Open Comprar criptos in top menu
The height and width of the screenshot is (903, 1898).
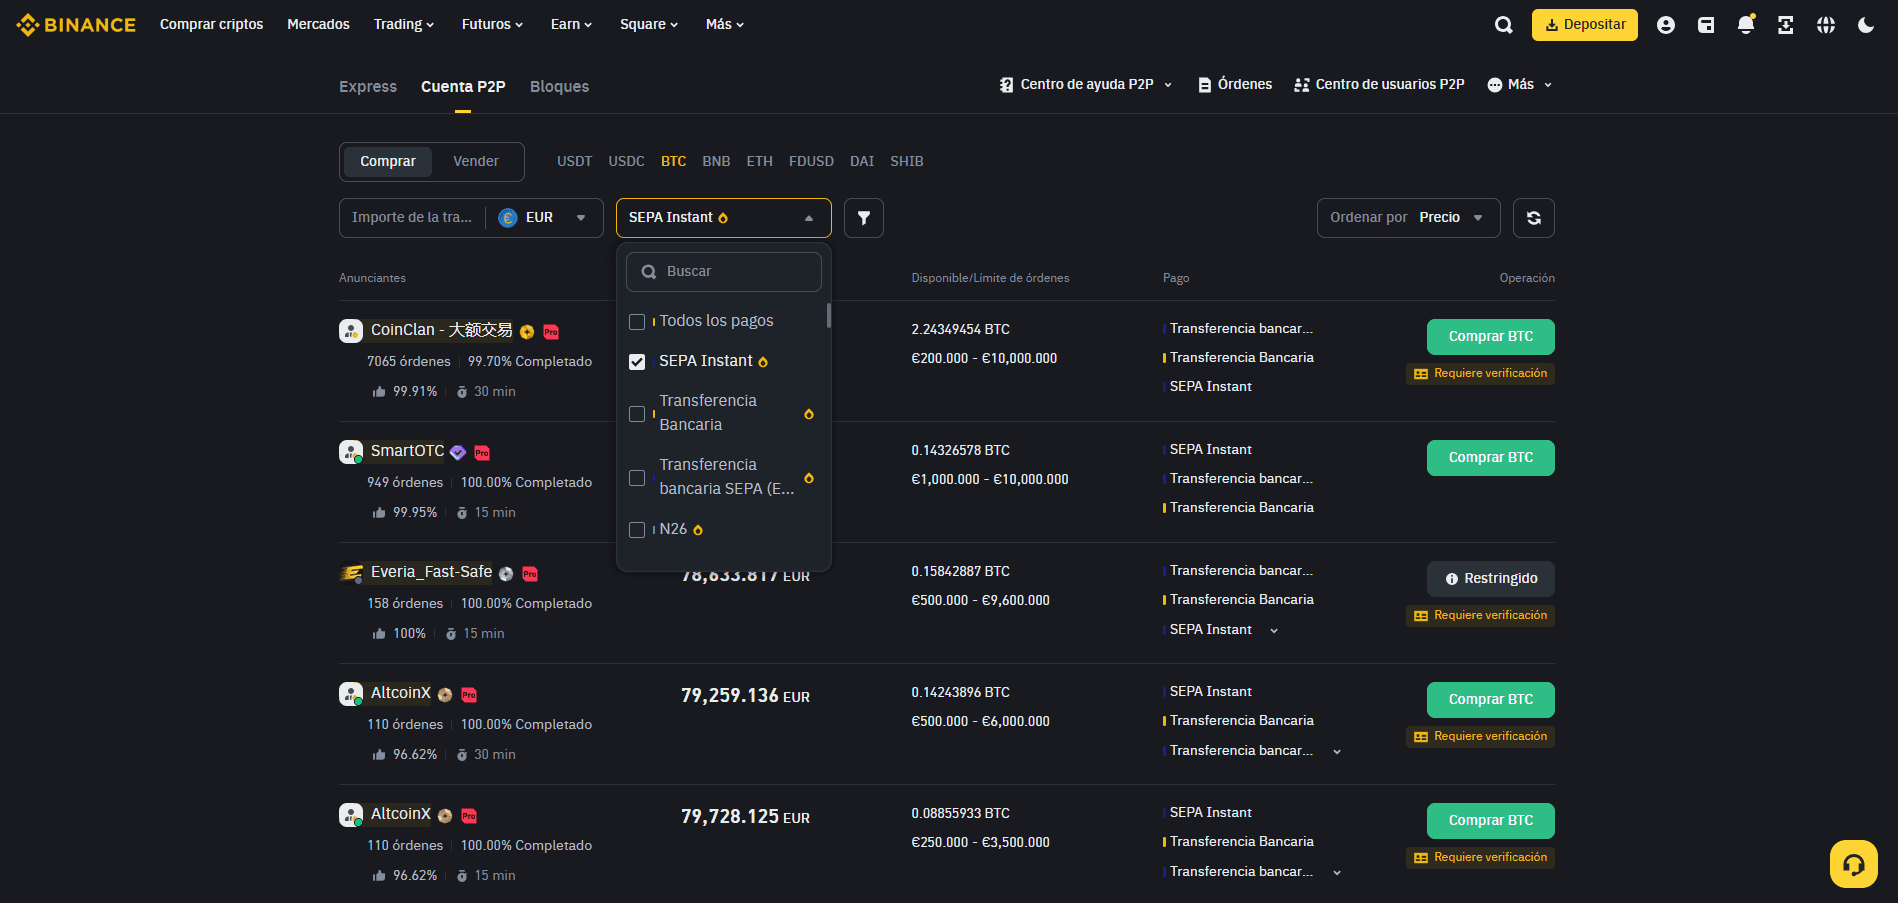(211, 25)
